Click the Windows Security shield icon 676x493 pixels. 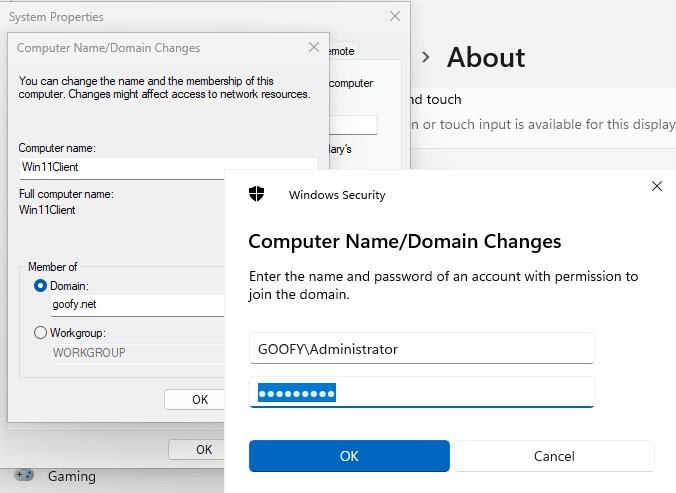[x=257, y=194]
